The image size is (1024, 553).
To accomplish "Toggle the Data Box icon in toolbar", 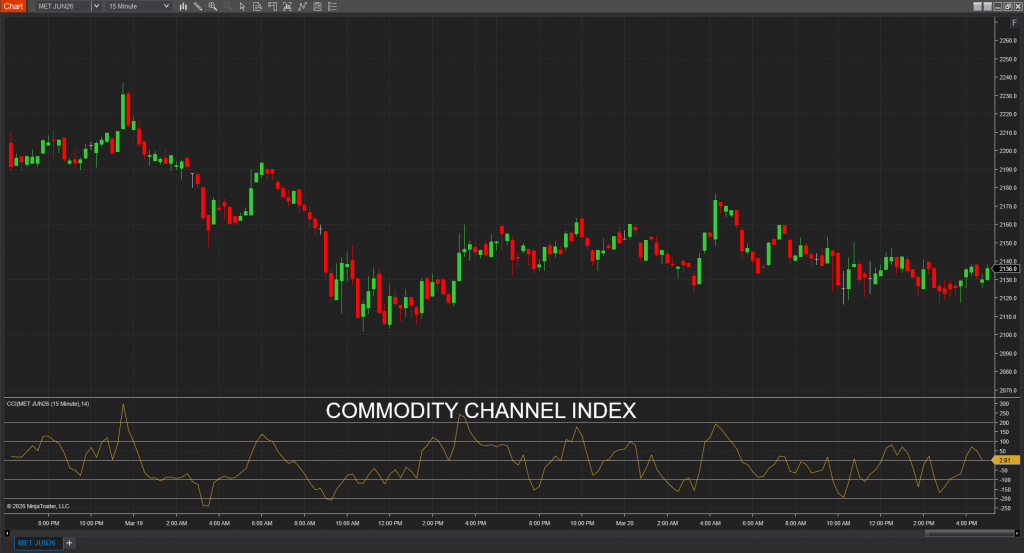I will point(258,6).
